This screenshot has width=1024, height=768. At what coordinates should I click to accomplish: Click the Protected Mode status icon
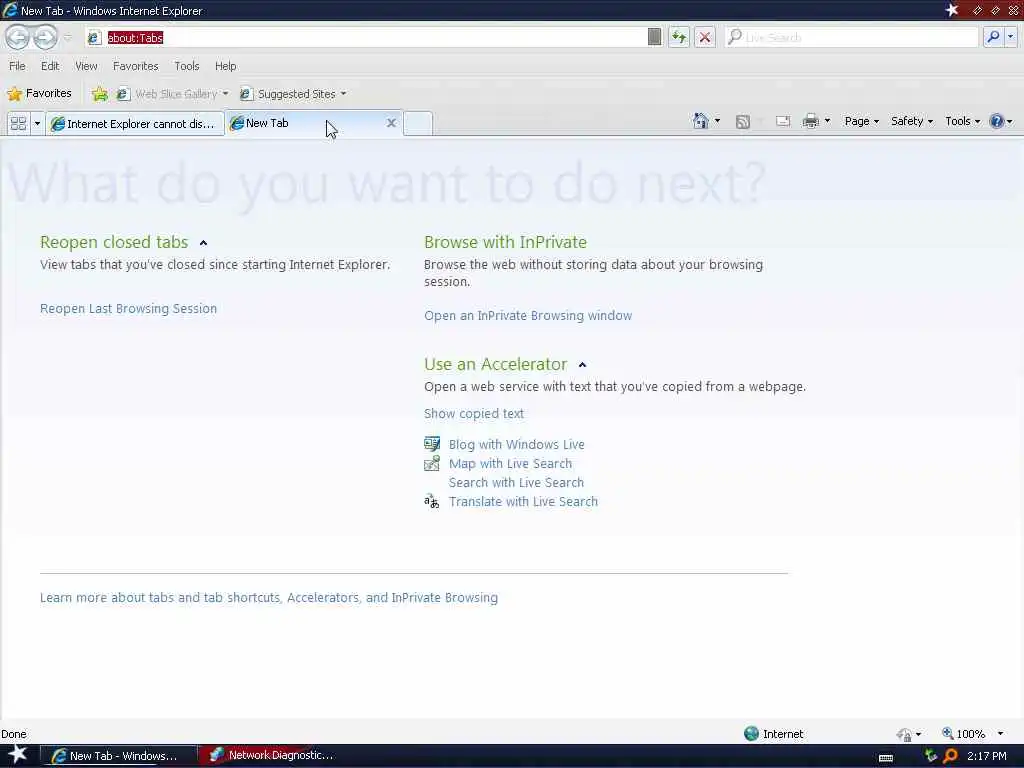click(x=904, y=734)
